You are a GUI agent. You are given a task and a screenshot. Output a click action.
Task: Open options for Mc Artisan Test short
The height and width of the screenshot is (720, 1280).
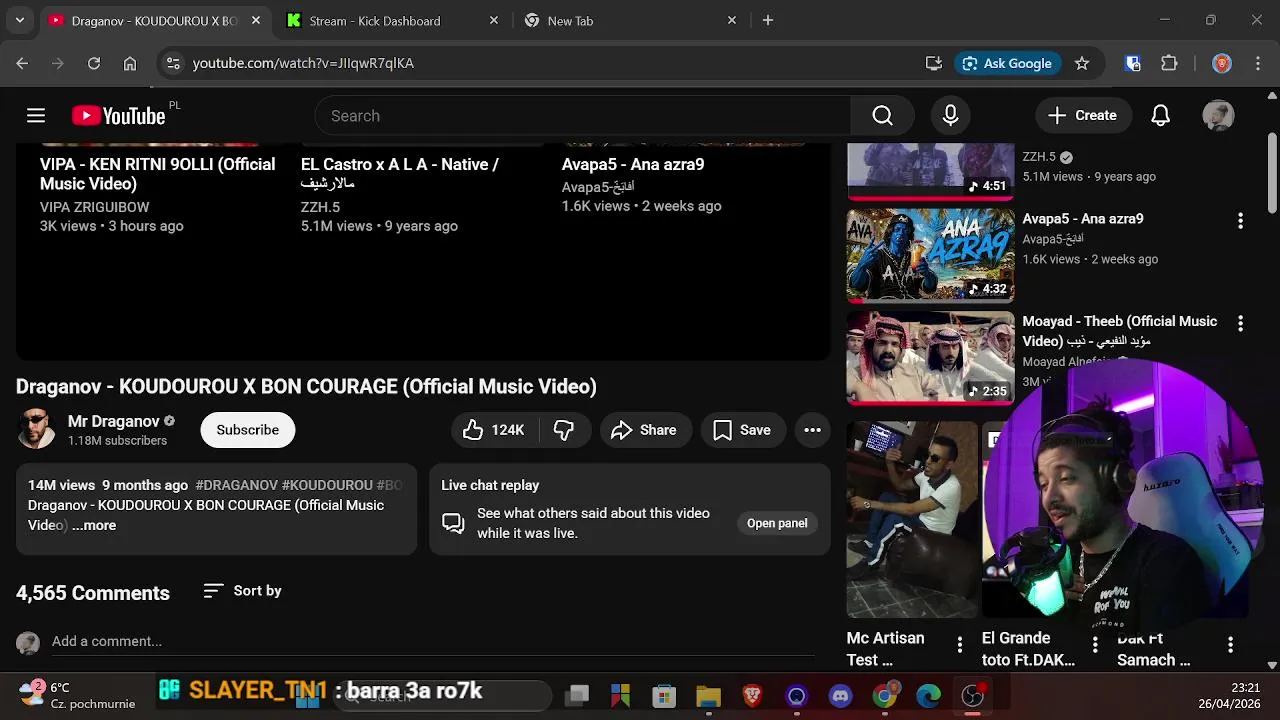(x=959, y=645)
